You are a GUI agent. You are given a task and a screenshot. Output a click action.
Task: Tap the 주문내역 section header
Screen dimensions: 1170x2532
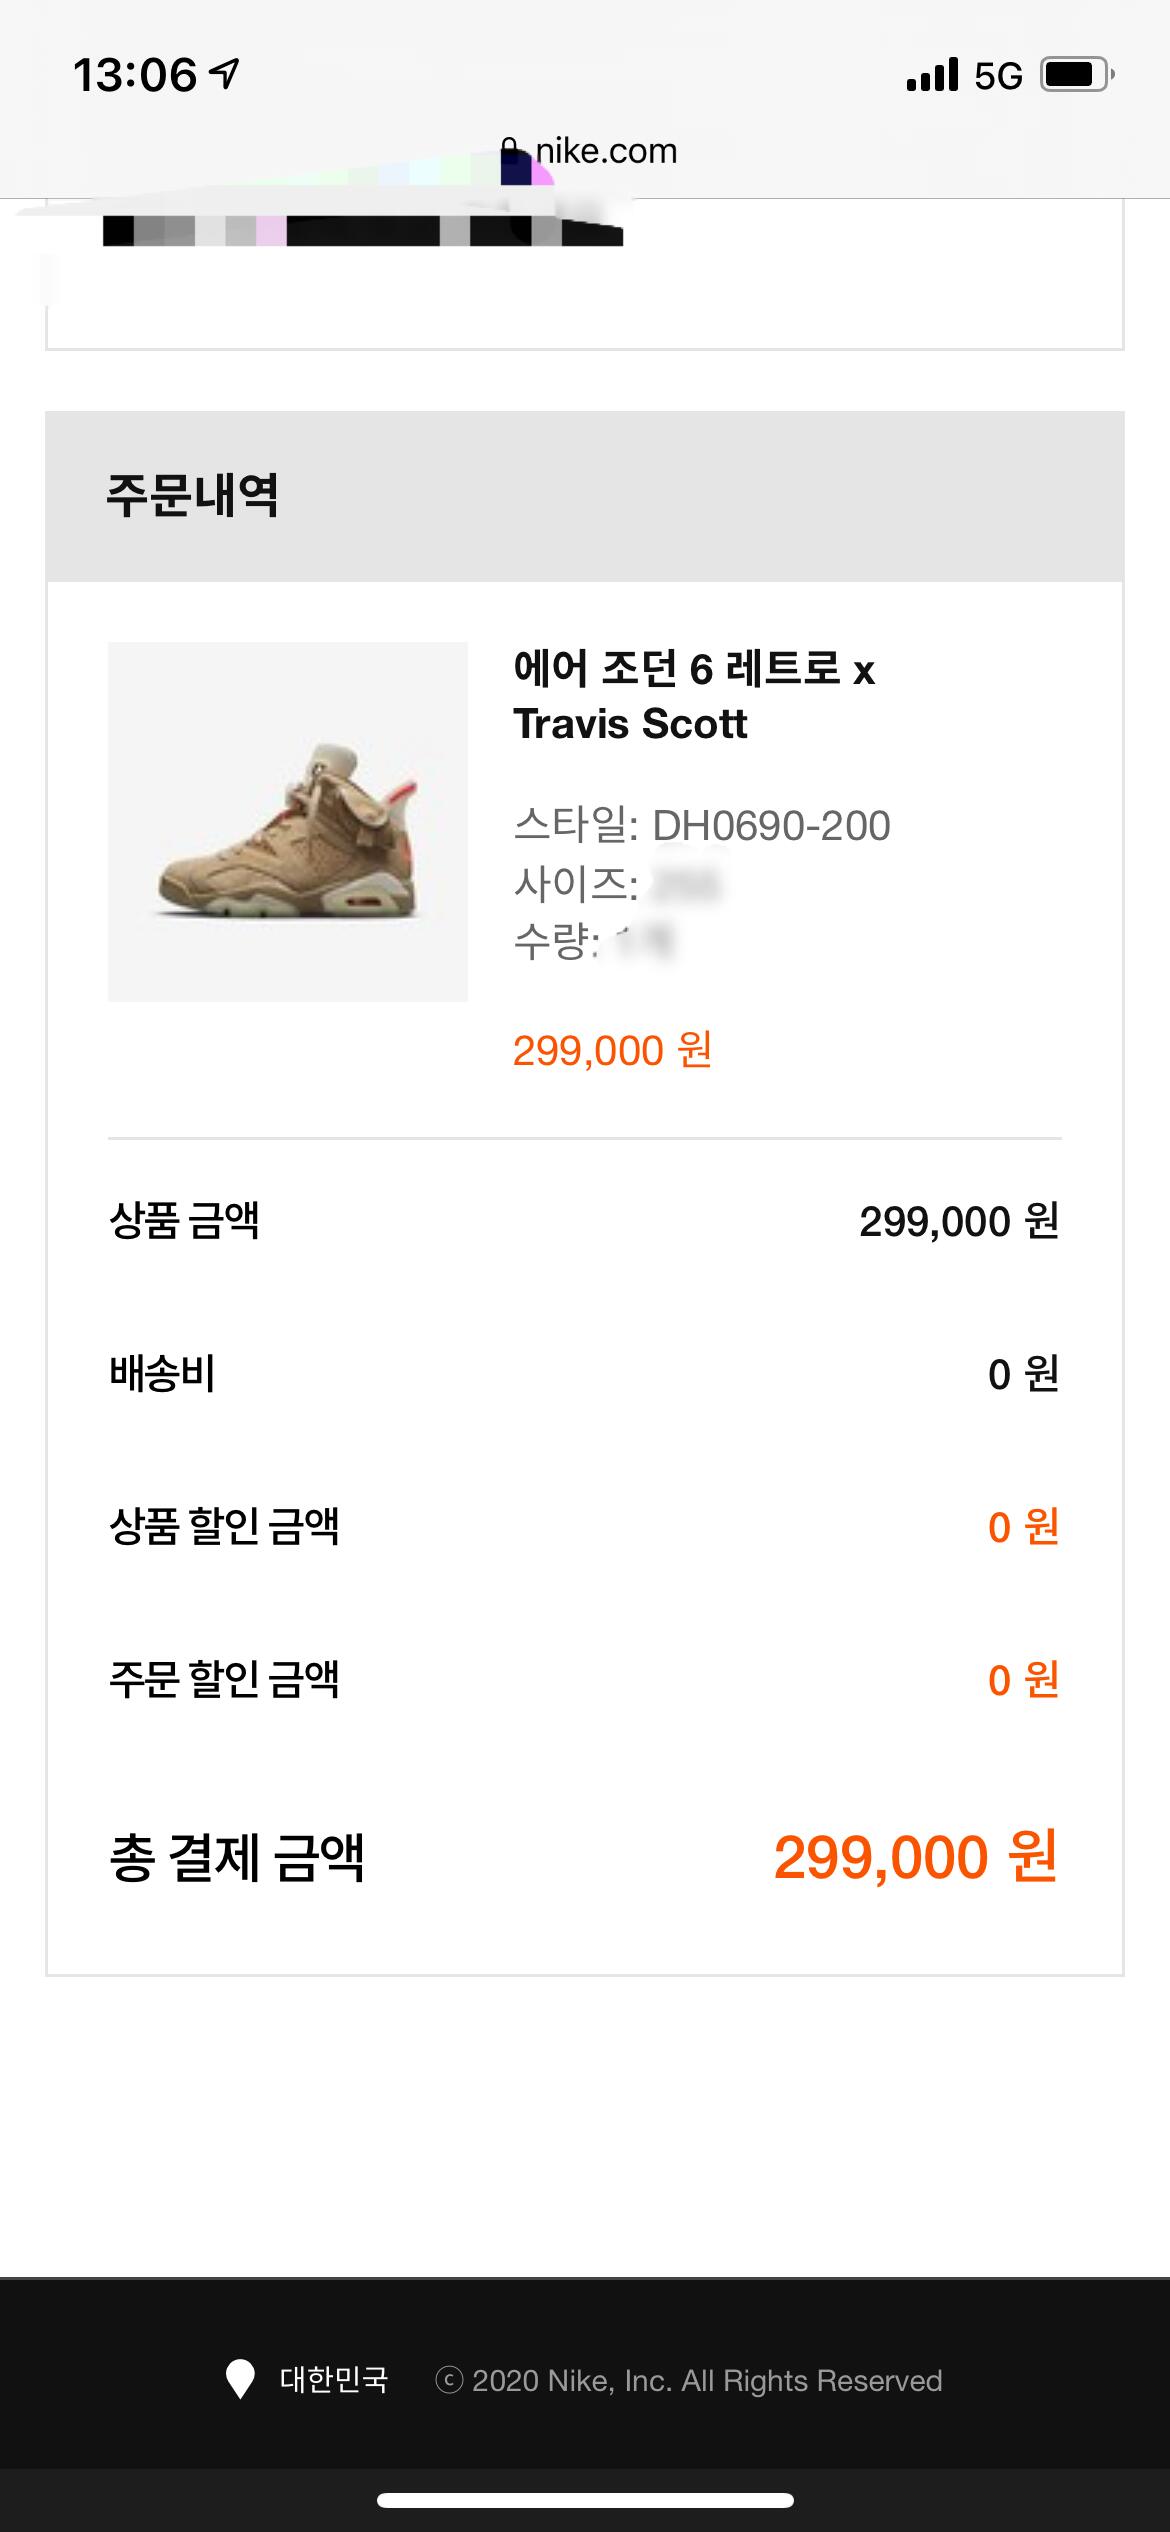(x=192, y=495)
